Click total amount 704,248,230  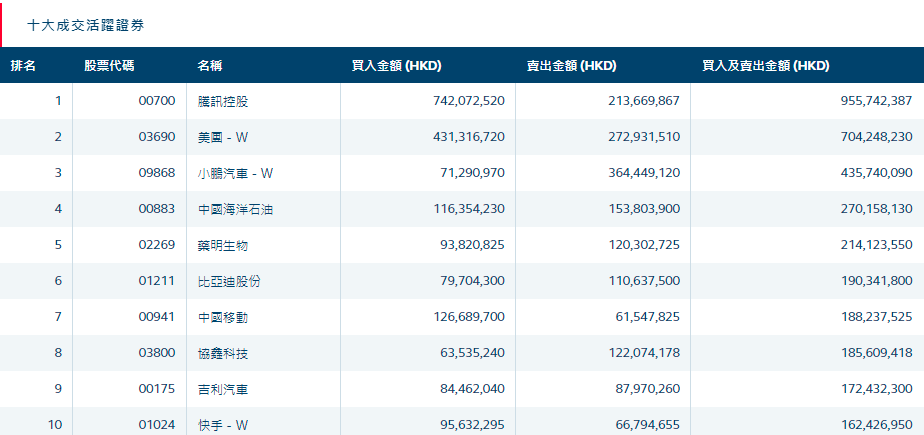pos(876,137)
